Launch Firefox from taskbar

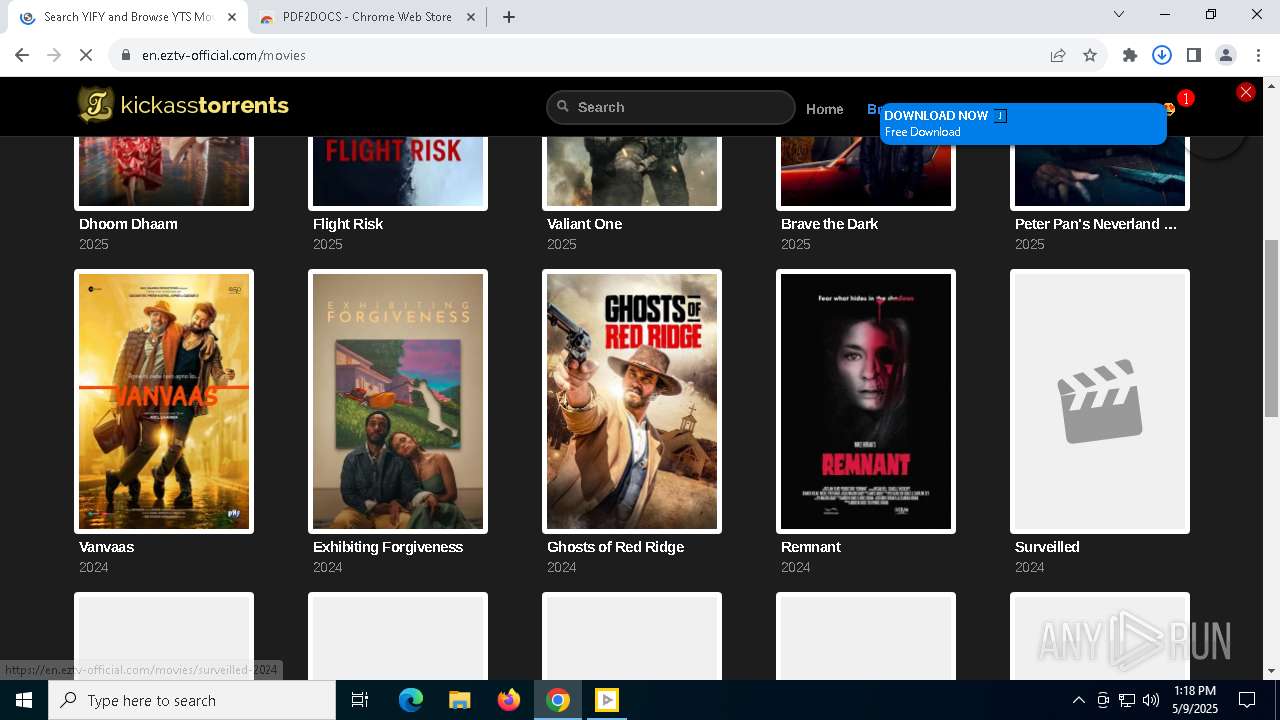(x=508, y=700)
